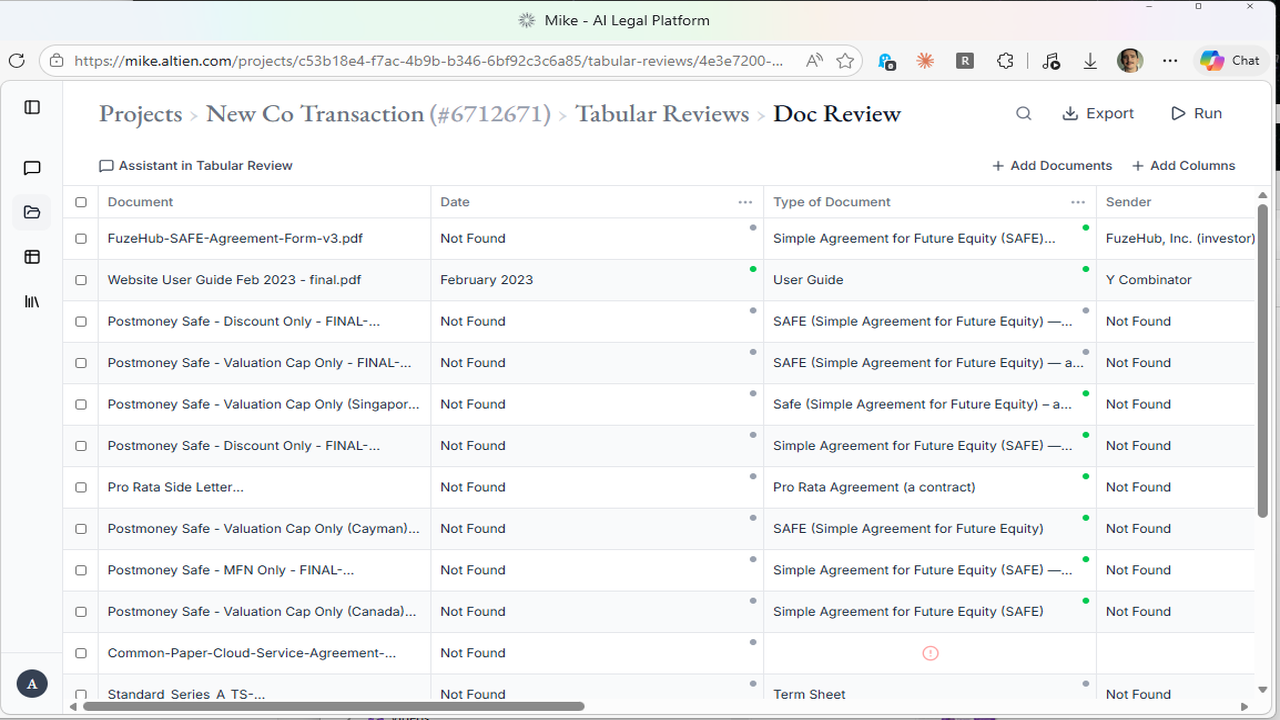Check the Pro Rata Side Letter row checkbox

tap(81, 488)
